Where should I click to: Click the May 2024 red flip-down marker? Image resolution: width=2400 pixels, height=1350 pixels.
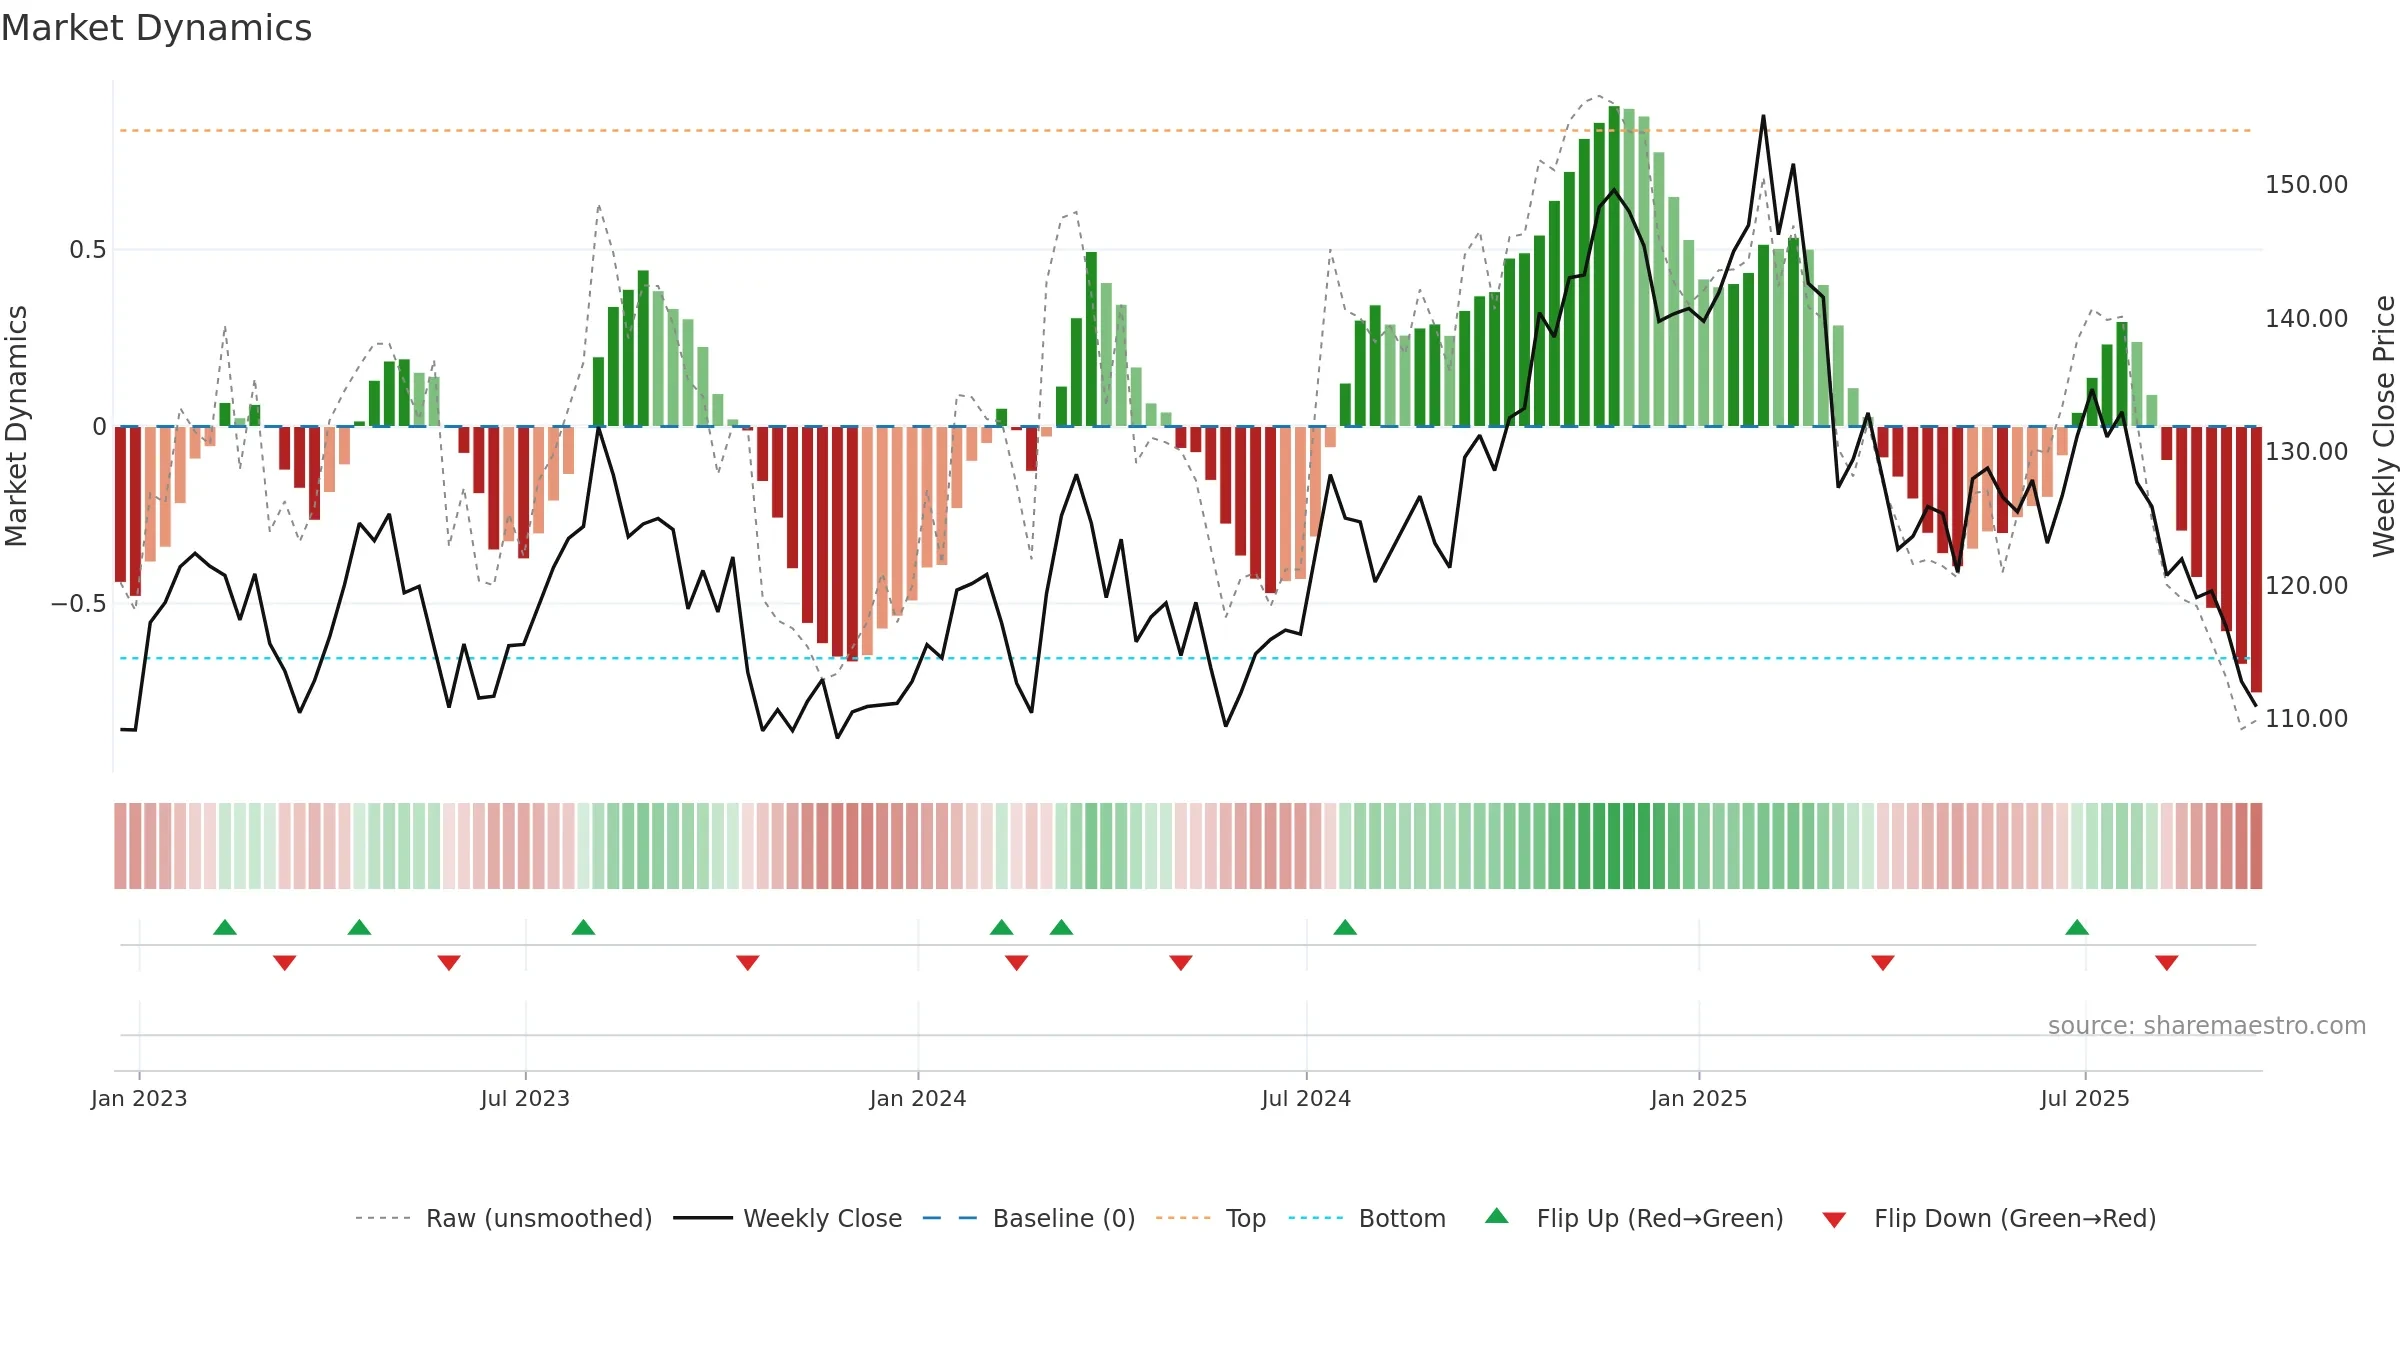[1181, 963]
